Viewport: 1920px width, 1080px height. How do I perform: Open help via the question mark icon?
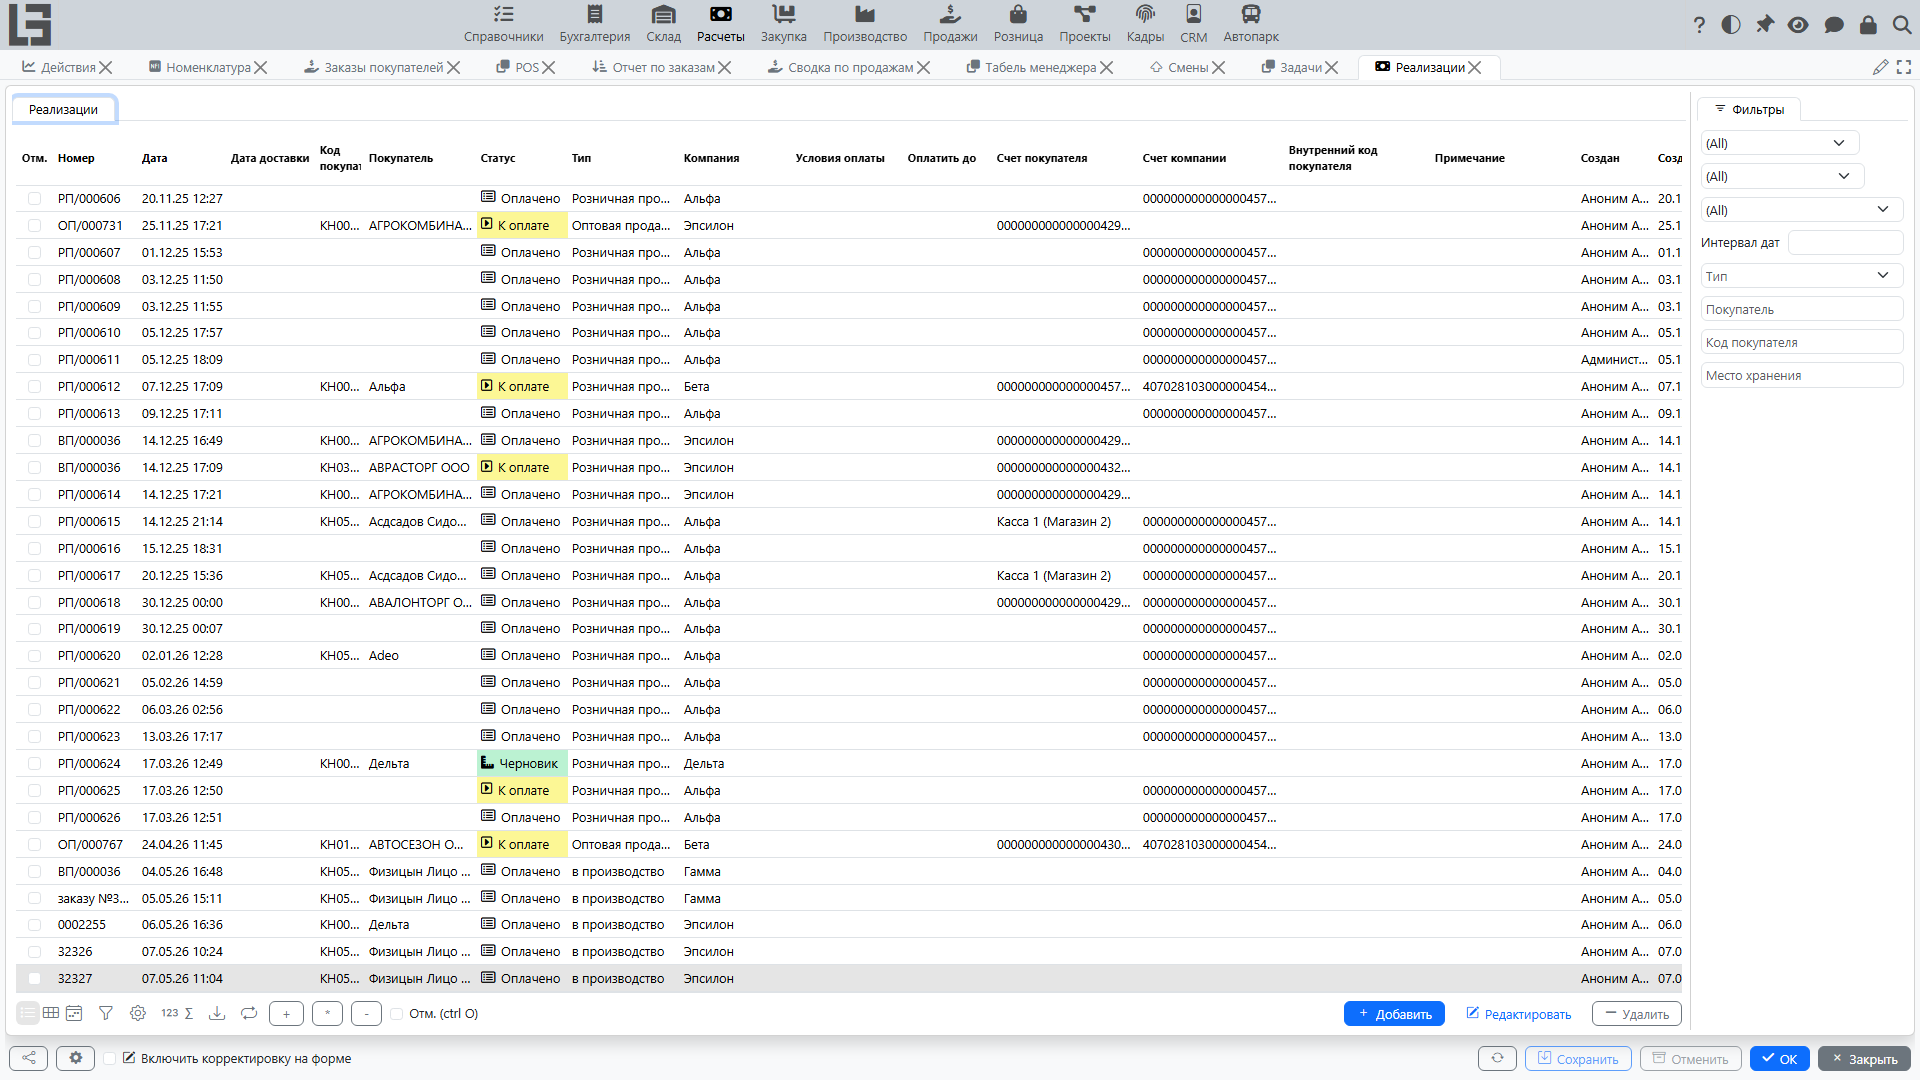tap(1699, 25)
